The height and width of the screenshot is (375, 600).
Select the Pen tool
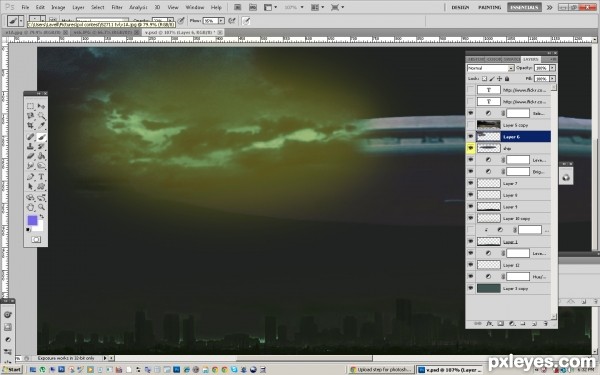(30, 177)
